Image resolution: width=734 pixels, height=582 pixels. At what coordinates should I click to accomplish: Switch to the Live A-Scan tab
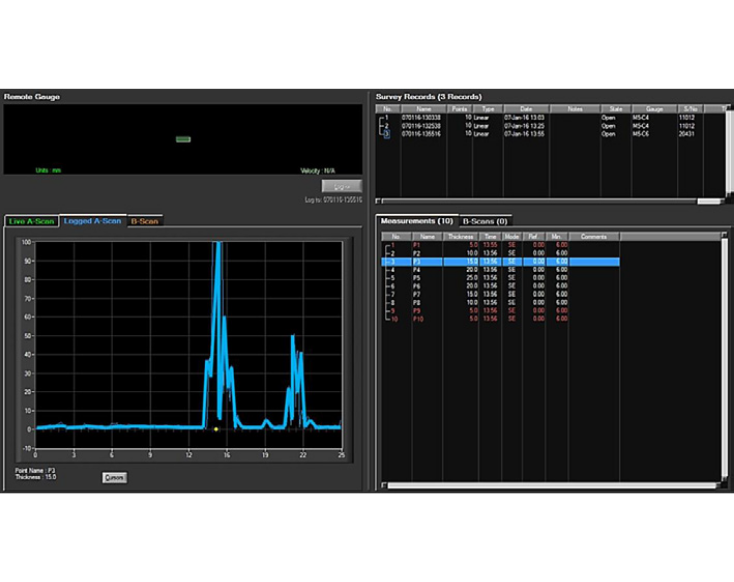[31, 220]
